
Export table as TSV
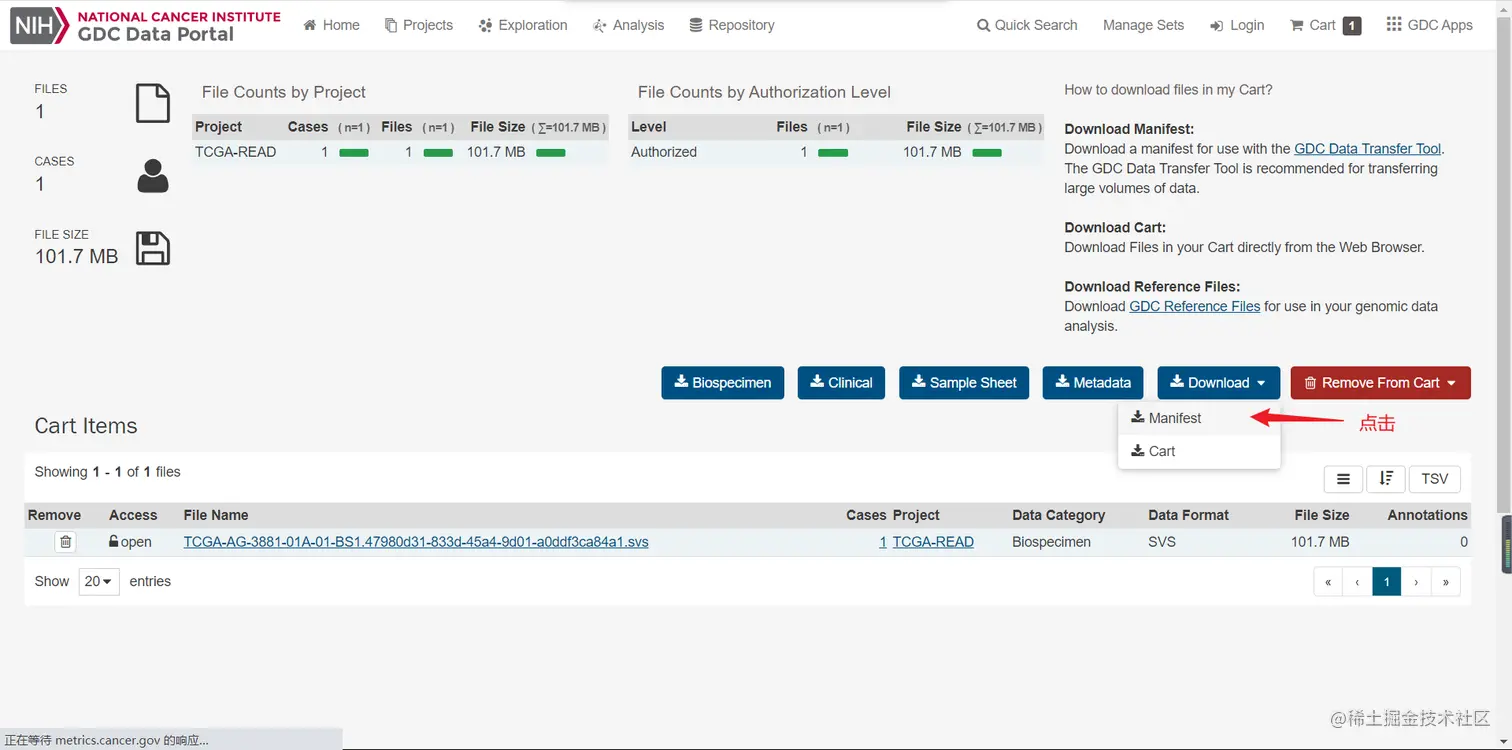1435,479
